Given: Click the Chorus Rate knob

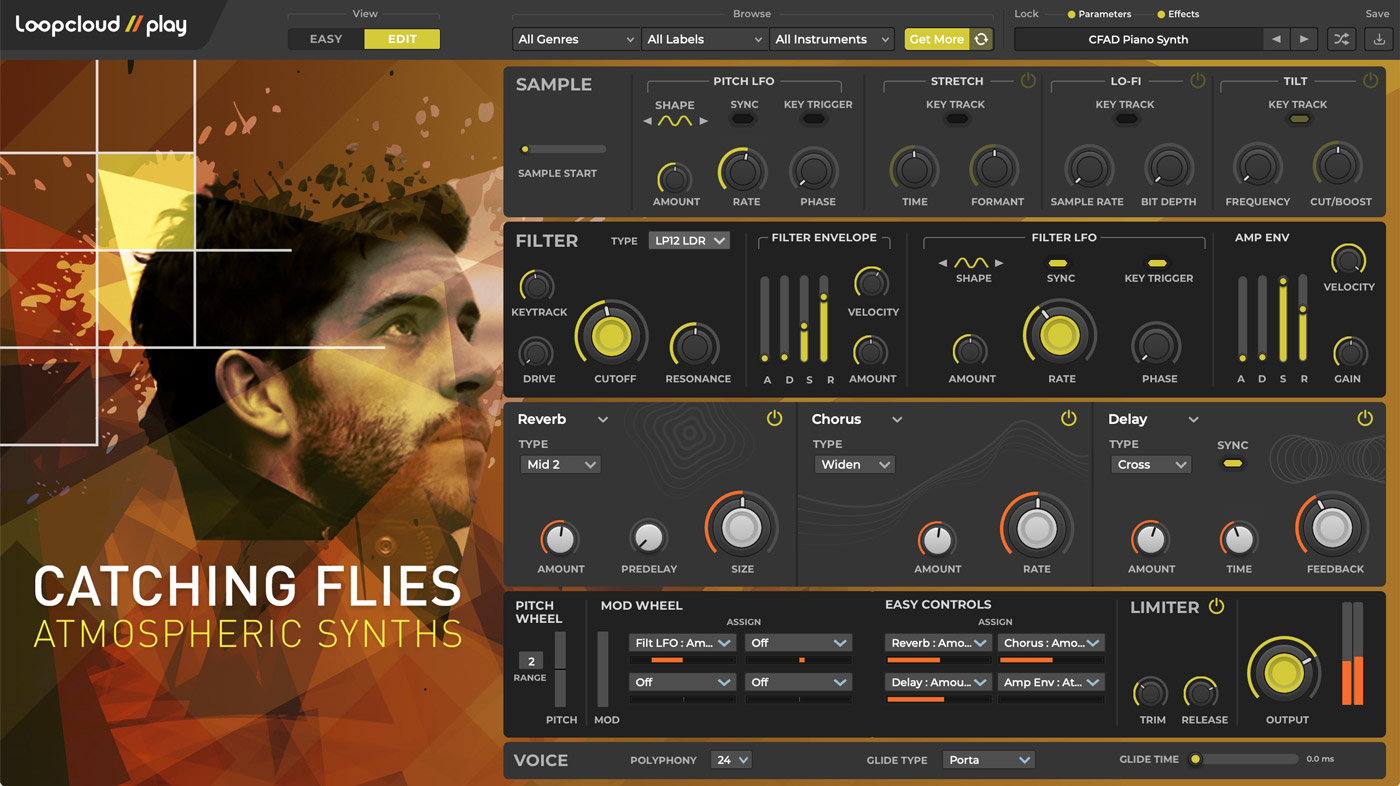Looking at the screenshot, I should pyautogui.click(x=1036, y=527).
